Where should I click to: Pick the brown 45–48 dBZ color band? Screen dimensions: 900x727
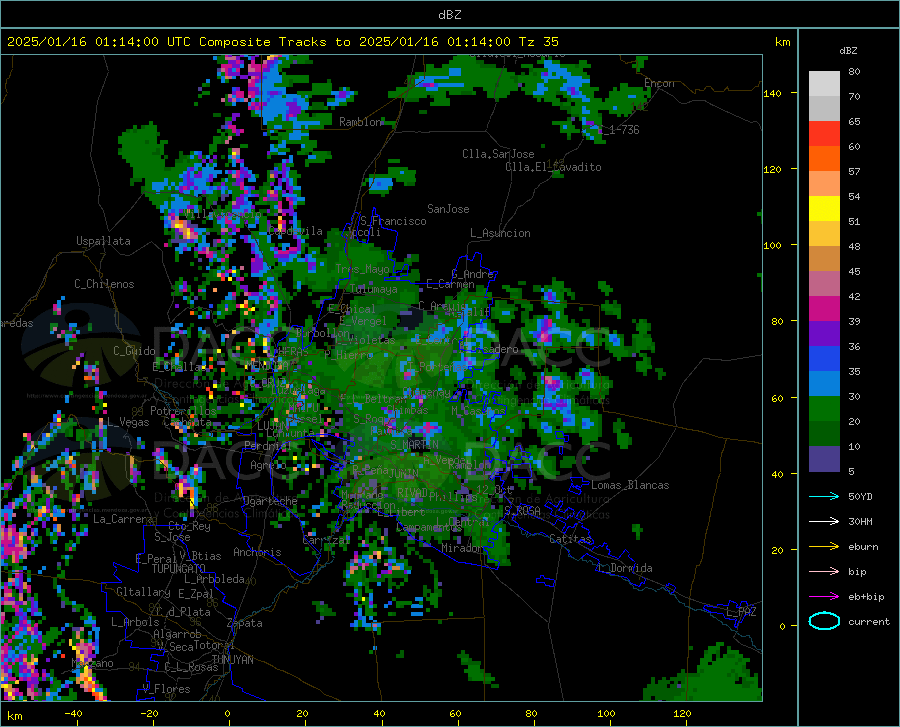click(824, 259)
